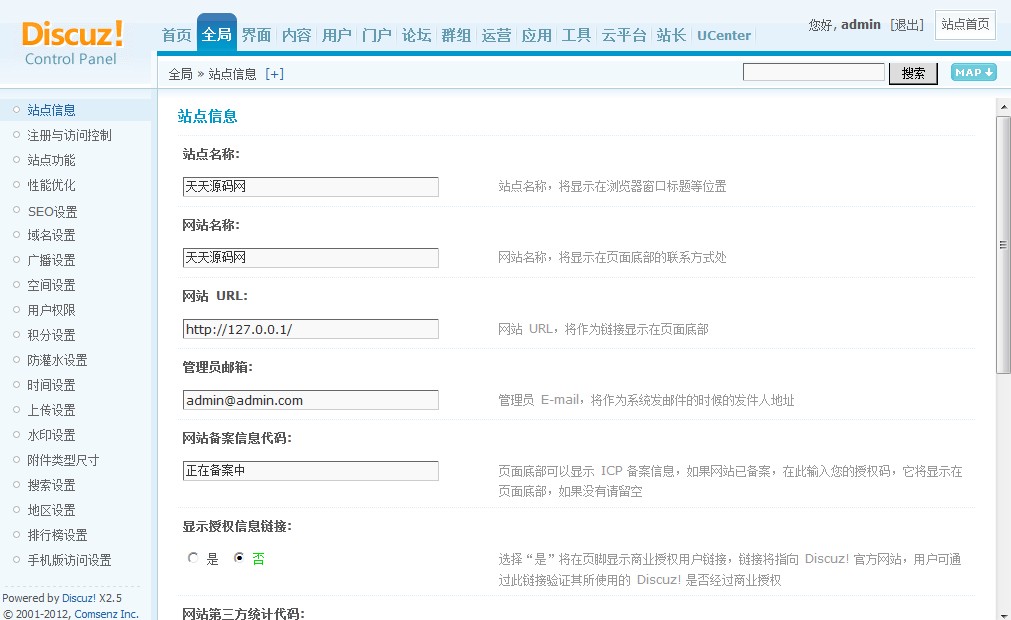Image resolution: width=1011 pixels, height=620 pixels.
Task: Select the '否' radio button
Action: (x=239, y=559)
